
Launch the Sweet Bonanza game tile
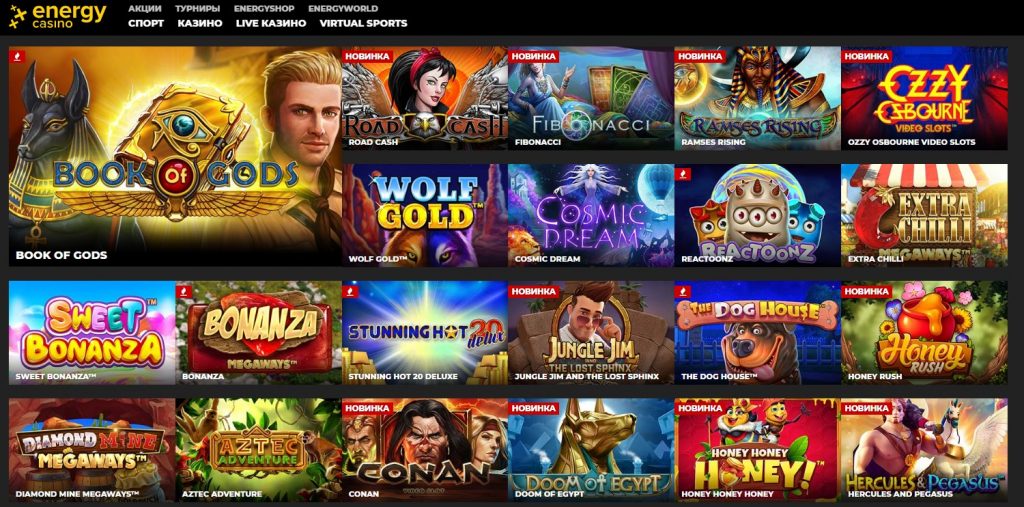click(92, 333)
